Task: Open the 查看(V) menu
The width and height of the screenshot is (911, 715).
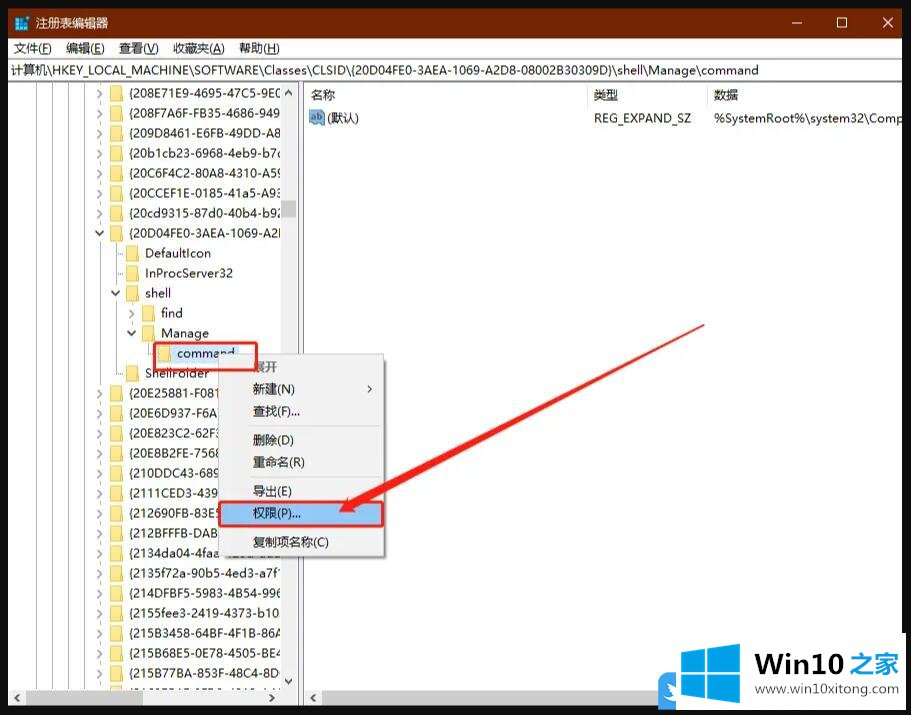Action: click(x=138, y=49)
